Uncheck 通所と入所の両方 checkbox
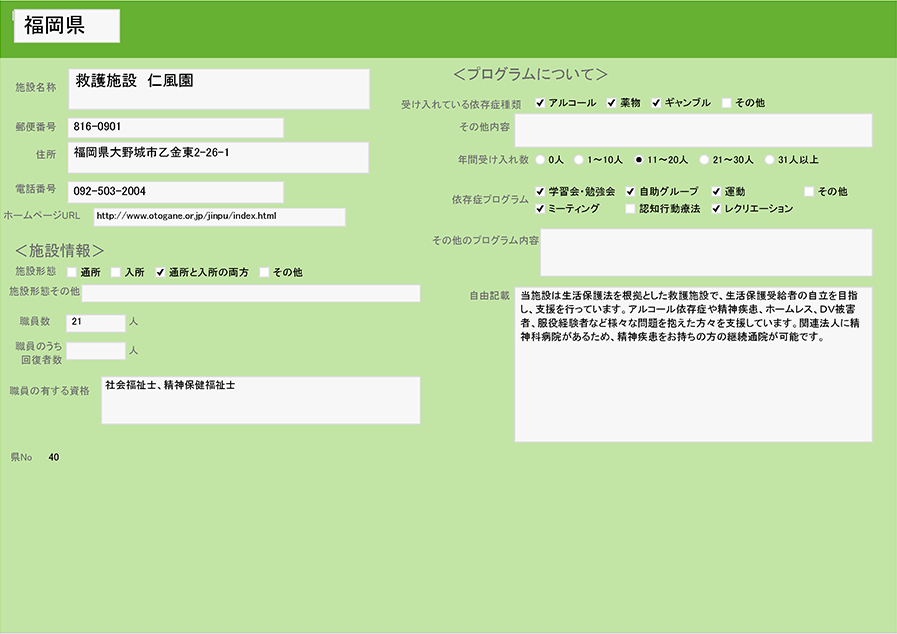 tap(160, 272)
